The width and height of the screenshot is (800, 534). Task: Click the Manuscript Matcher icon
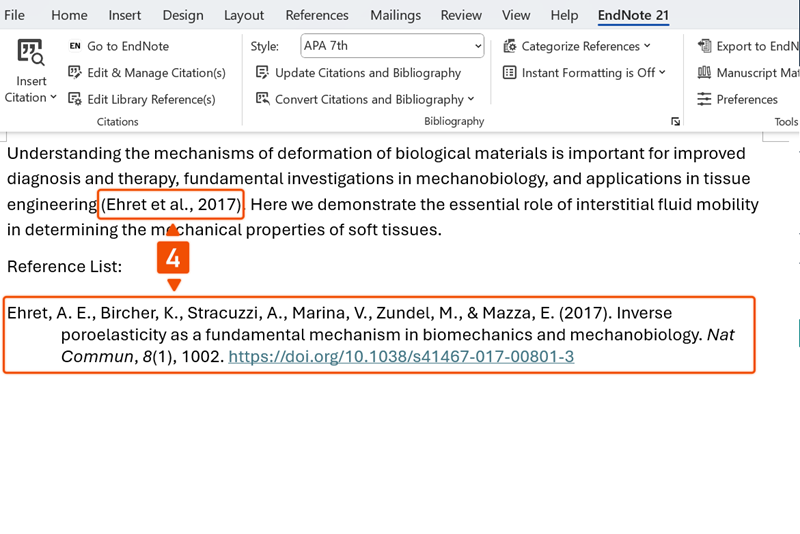point(705,72)
